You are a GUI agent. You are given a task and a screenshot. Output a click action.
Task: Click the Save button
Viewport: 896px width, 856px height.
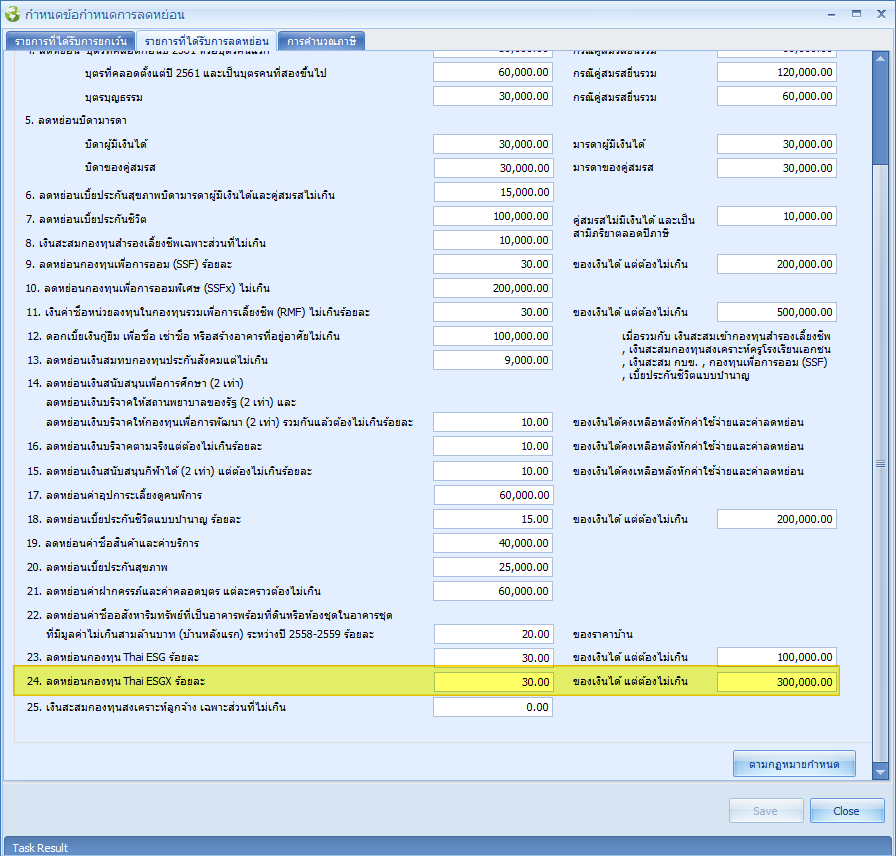pos(766,811)
